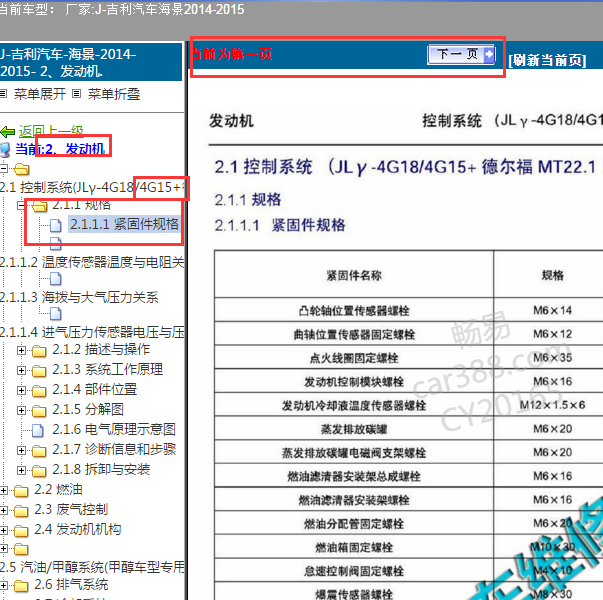
Task: Click table cell 点火线圈固定螺栓
Action: (354, 358)
